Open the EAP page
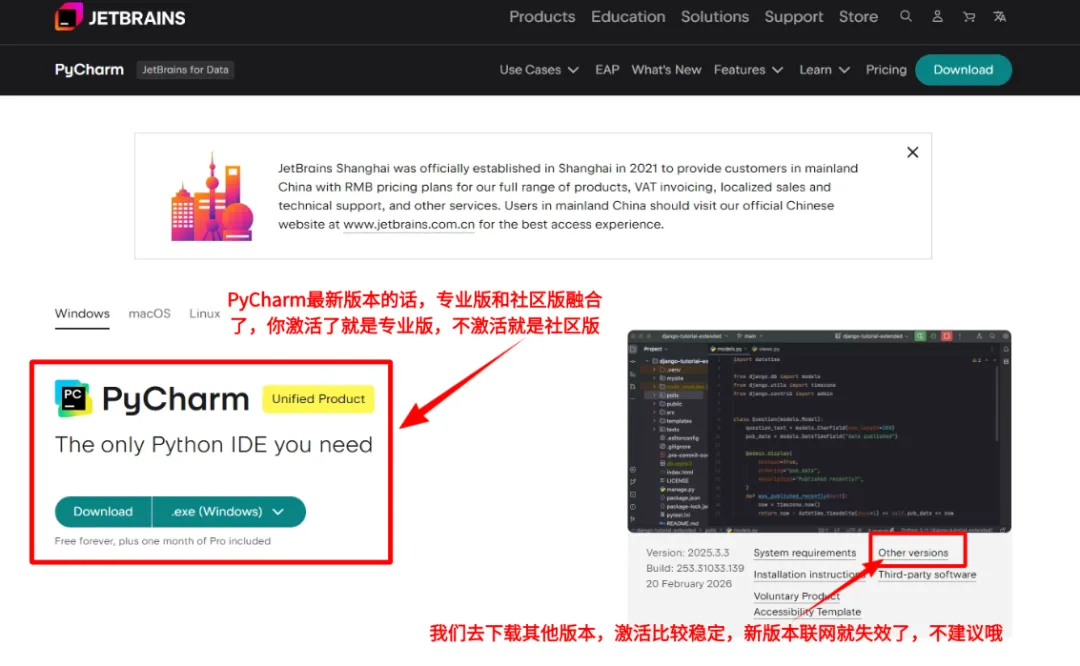 tap(607, 70)
